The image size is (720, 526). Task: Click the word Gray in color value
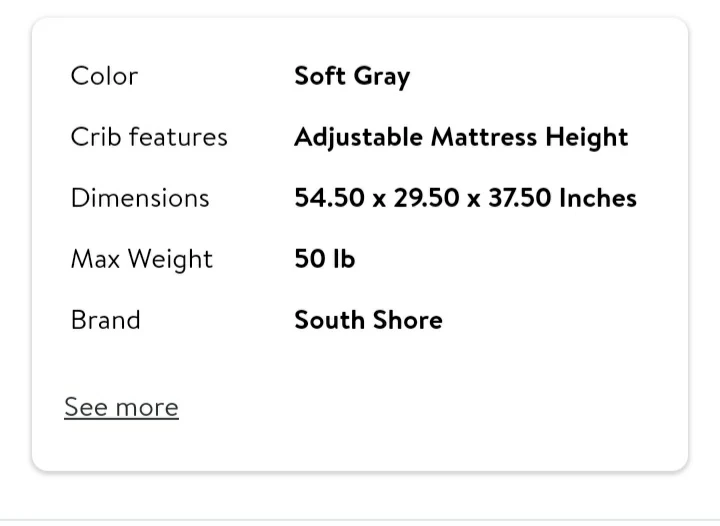click(x=382, y=77)
